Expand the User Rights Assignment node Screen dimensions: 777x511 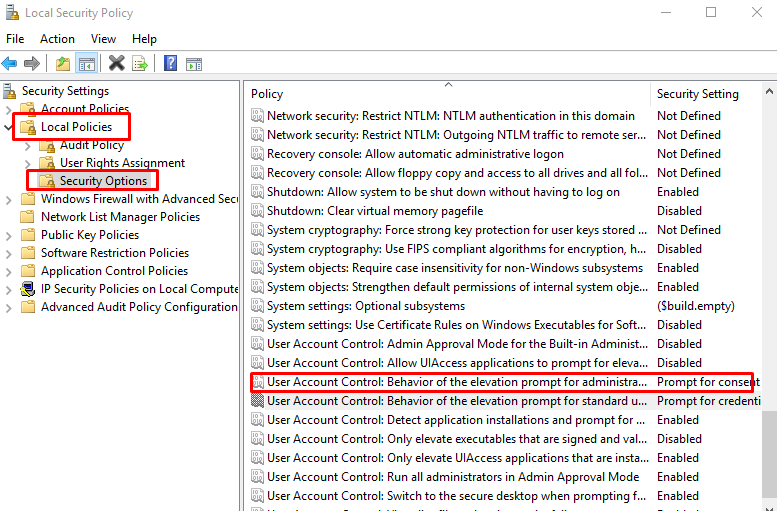(28, 164)
